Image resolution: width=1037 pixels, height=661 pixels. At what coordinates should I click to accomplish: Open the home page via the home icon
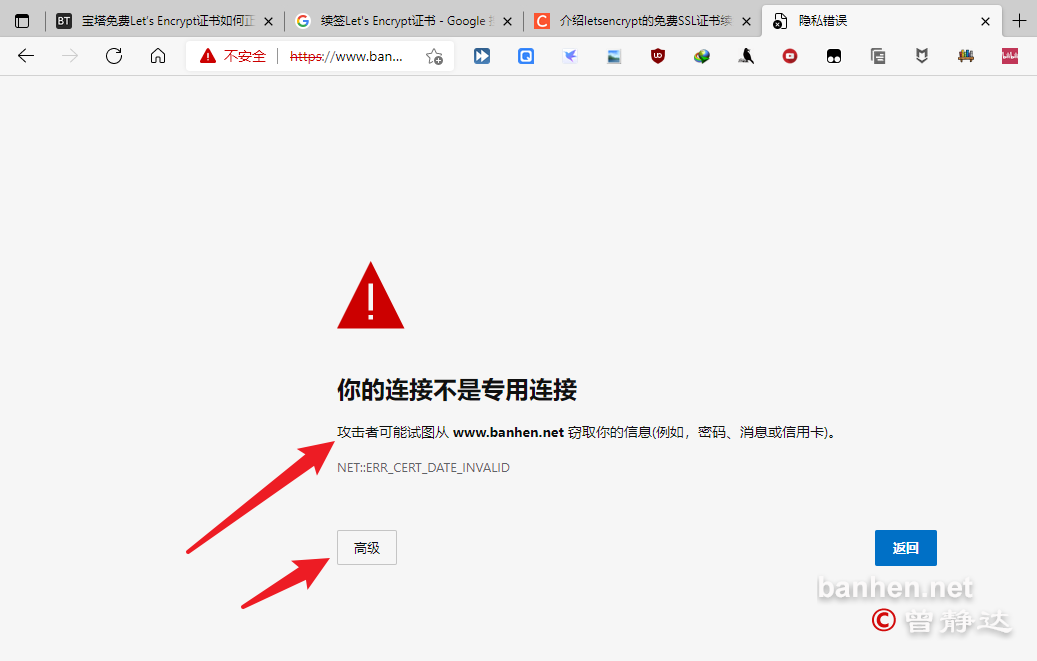point(157,56)
